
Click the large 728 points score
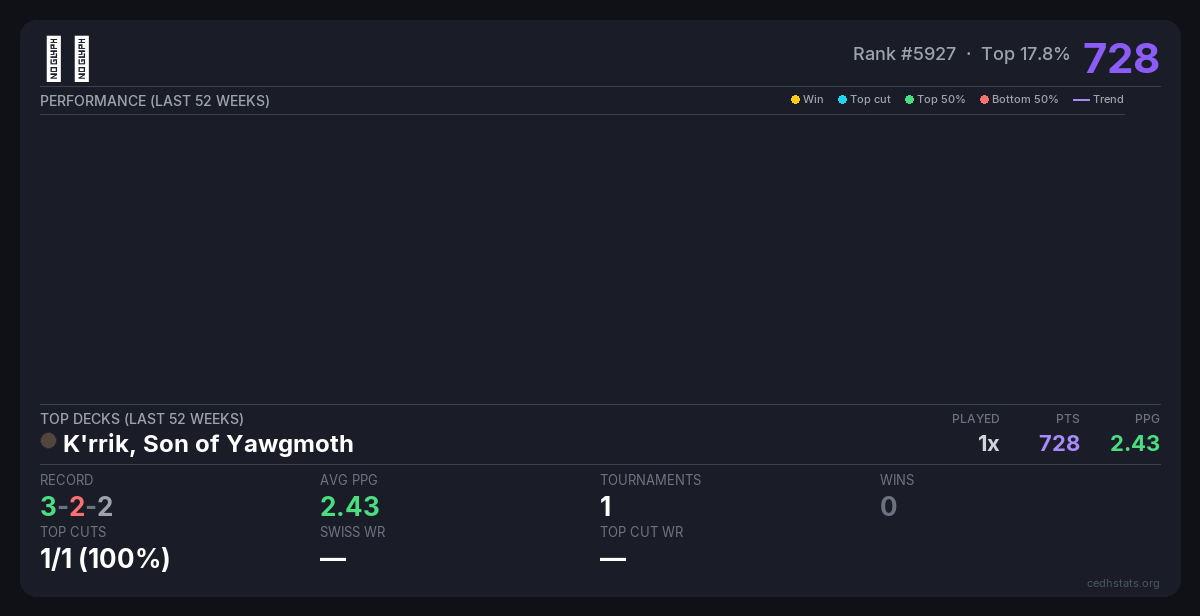tap(1121, 58)
